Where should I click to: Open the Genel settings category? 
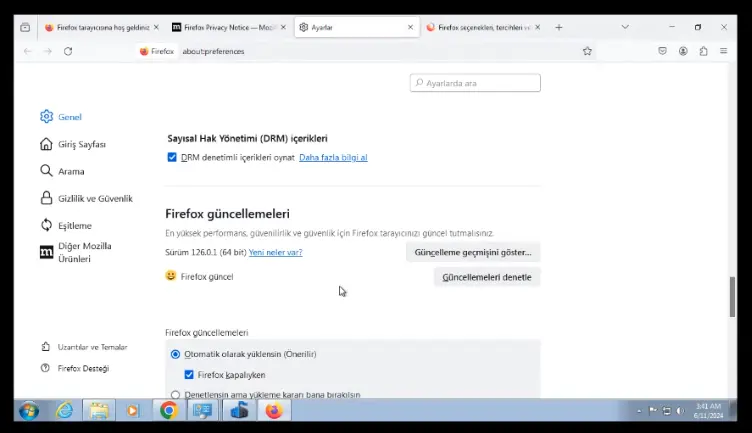[x=61, y=117]
